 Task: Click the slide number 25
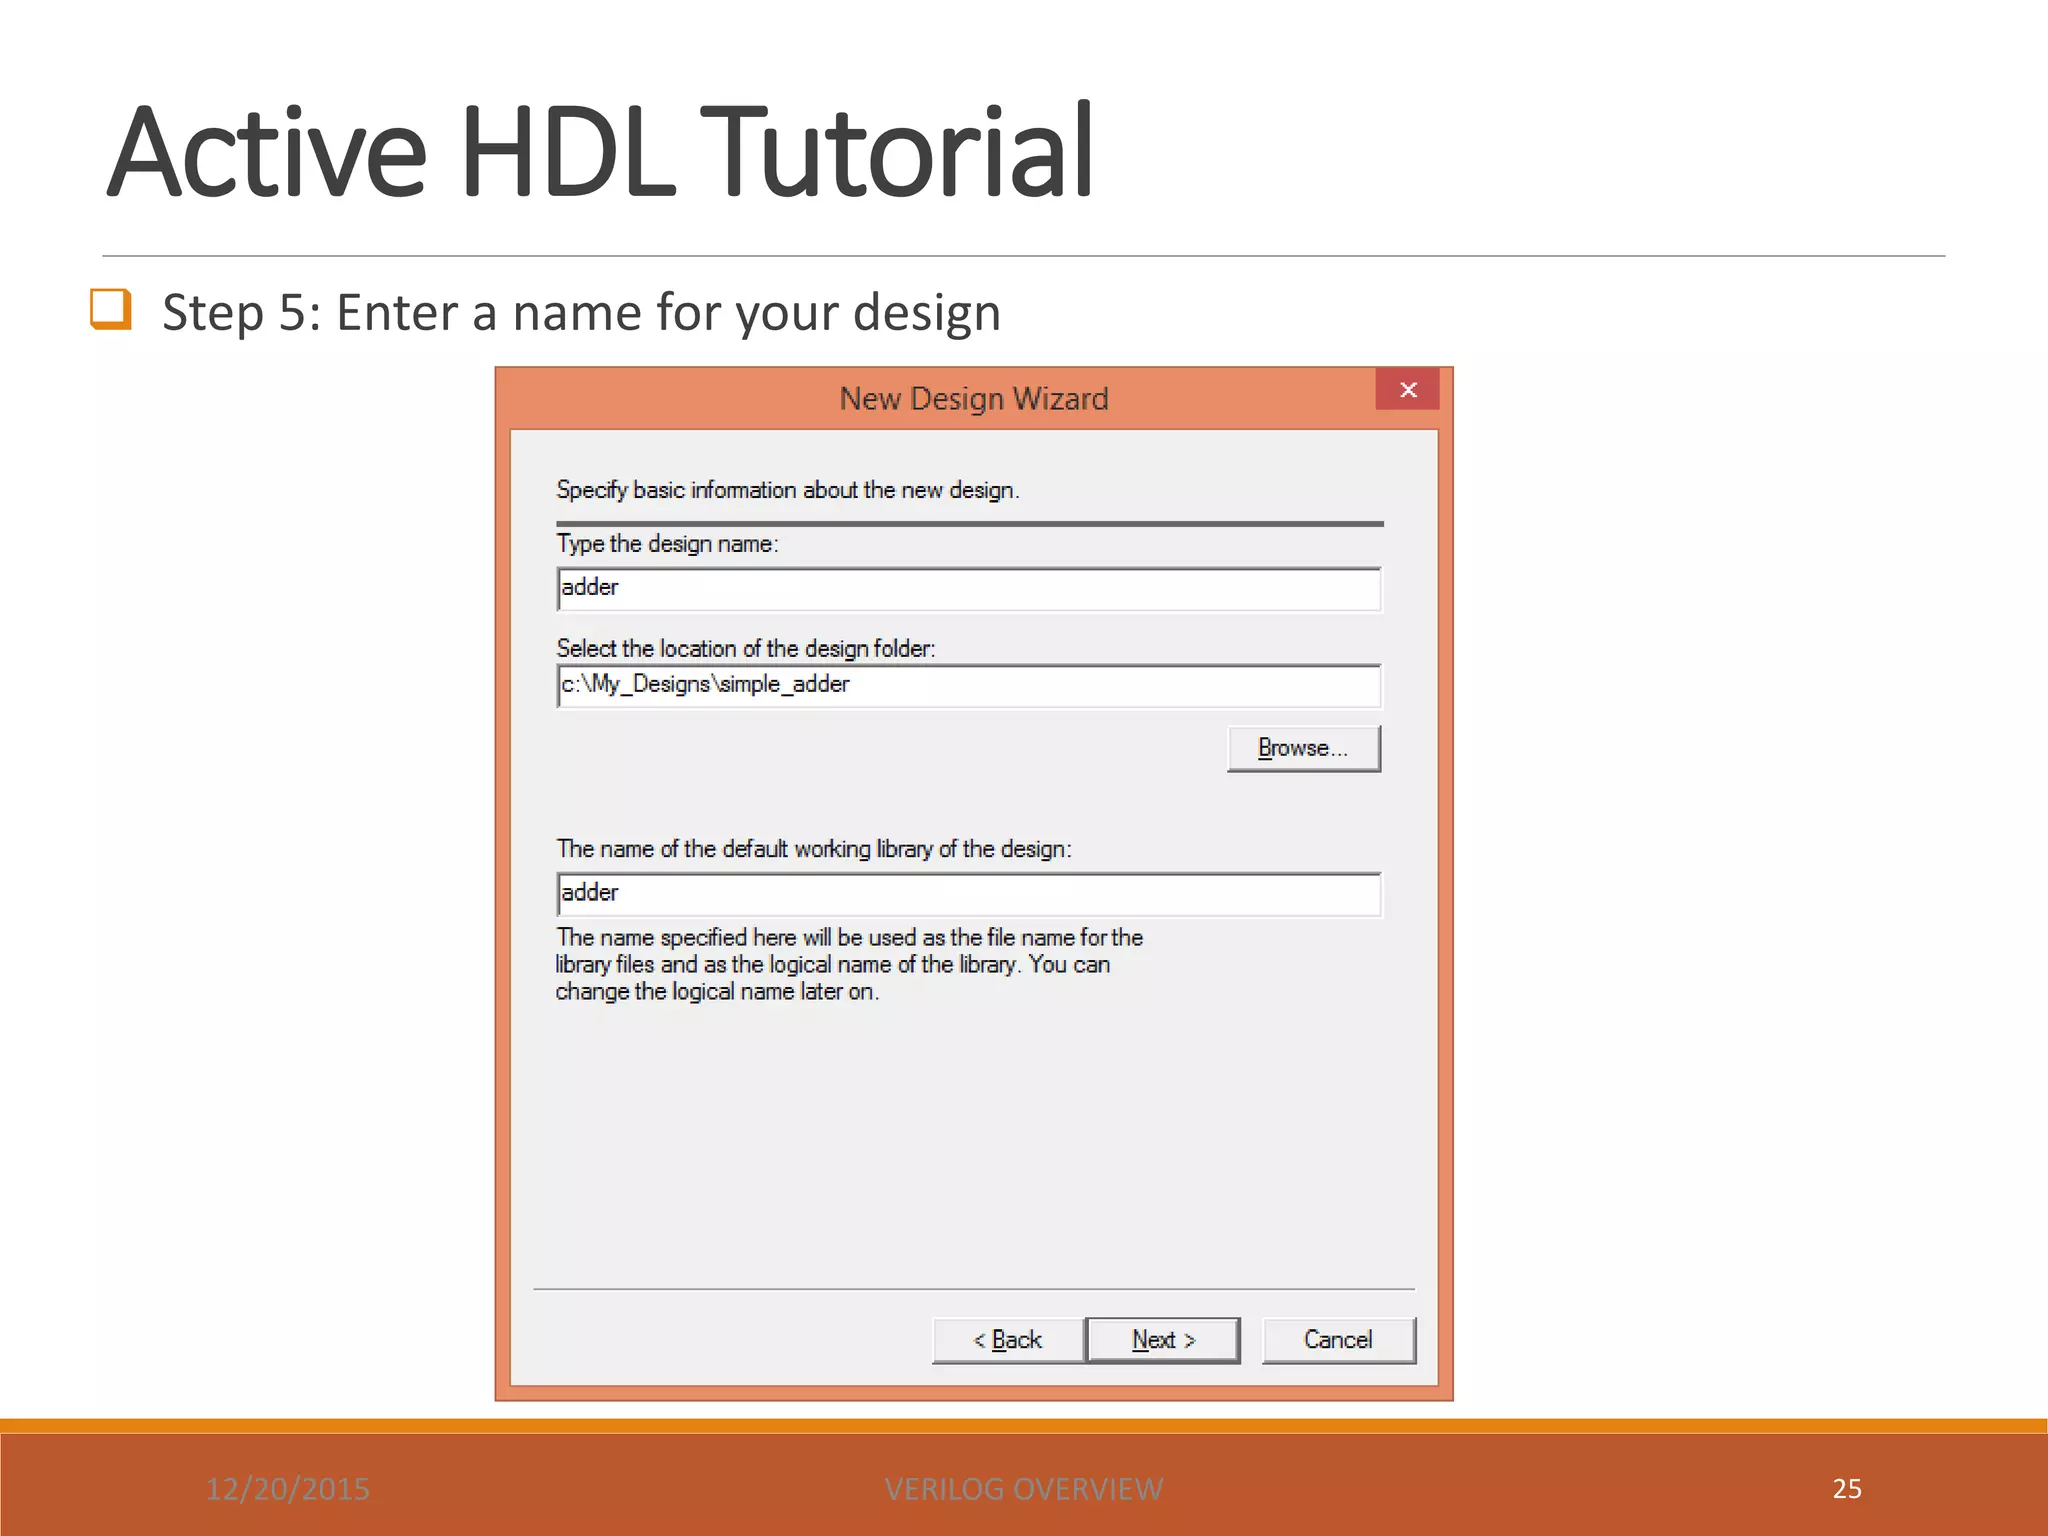point(1847,1489)
